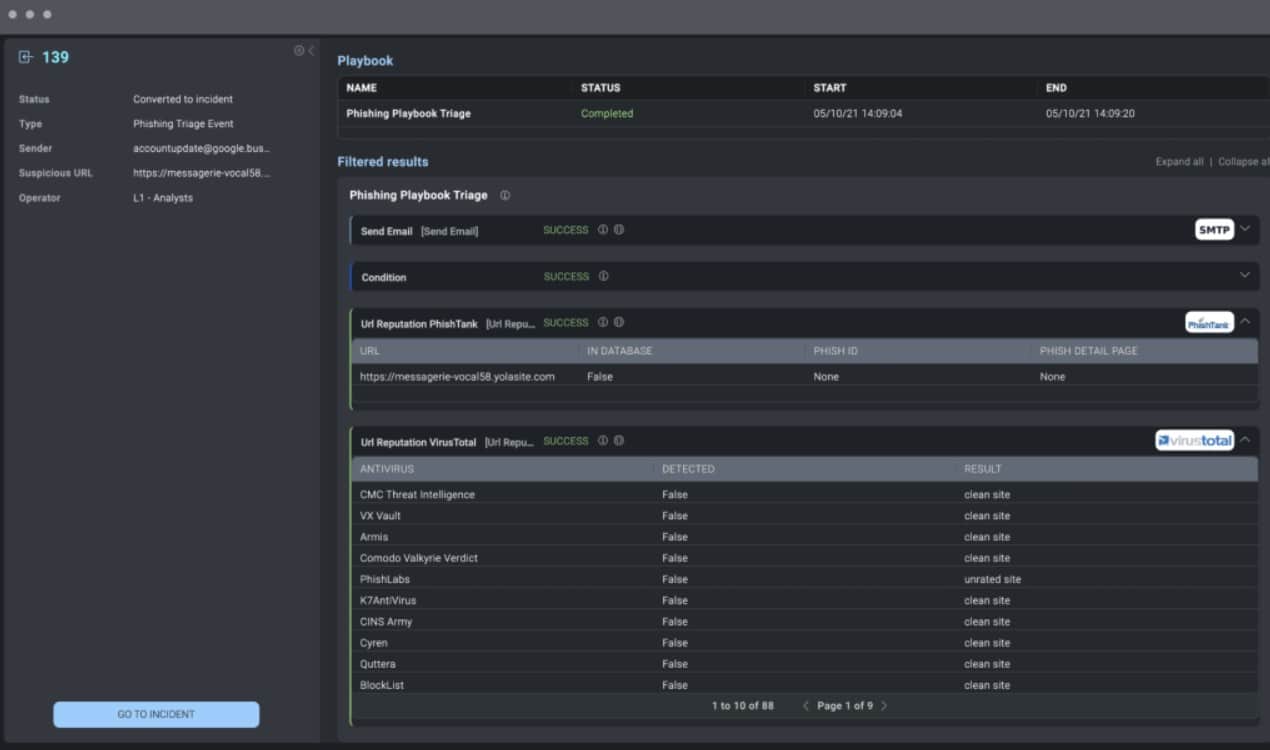Select the Armis row
Screen dimensions: 1270x750
[x=805, y=537]
